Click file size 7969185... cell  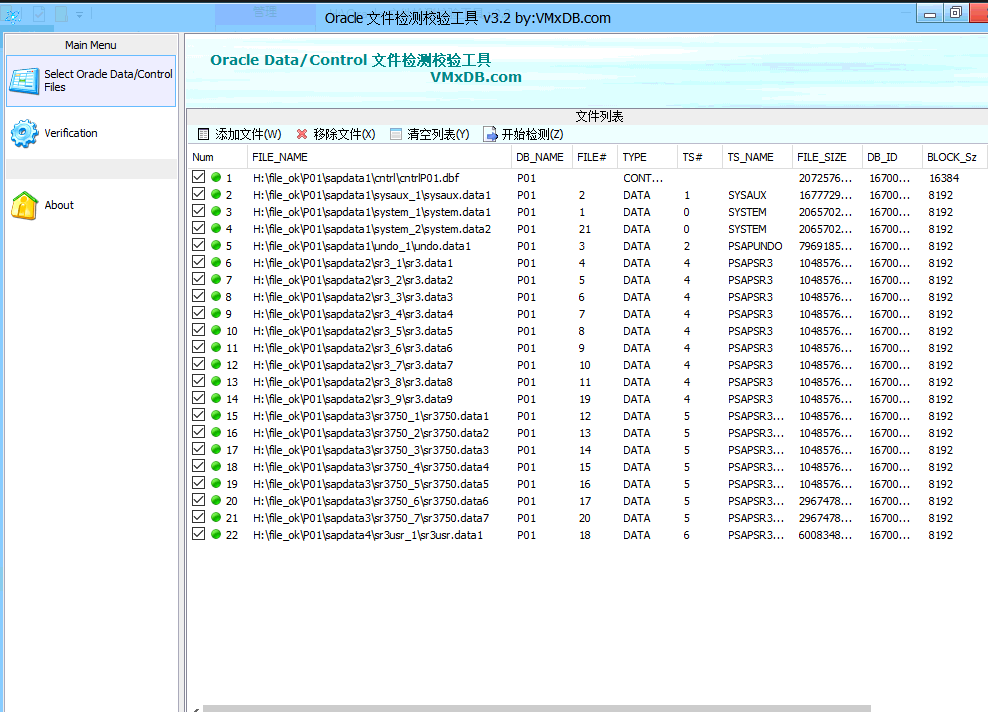[825, 246]
